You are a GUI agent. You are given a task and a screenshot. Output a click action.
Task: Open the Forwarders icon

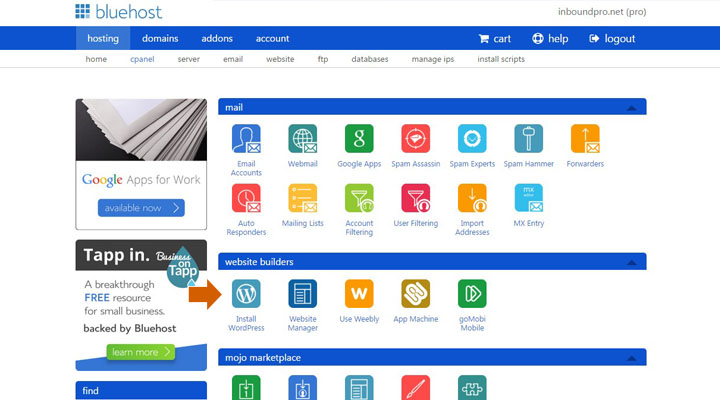(x=585, y=139)
